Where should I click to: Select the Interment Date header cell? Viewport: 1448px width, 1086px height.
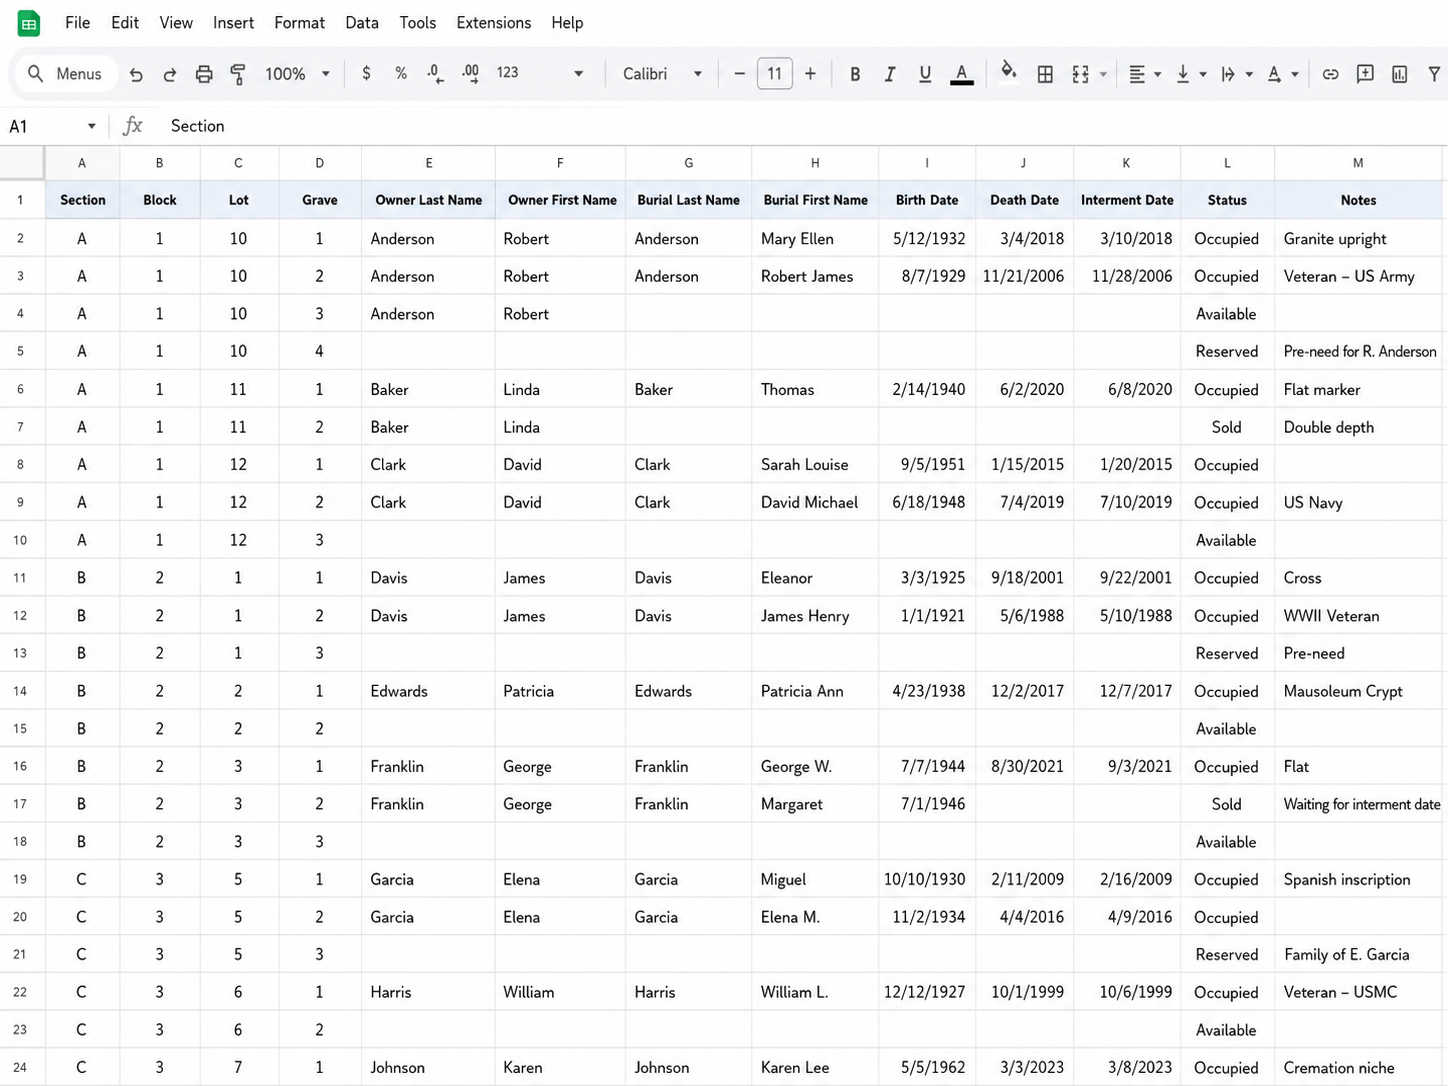tap(1127, 200)
